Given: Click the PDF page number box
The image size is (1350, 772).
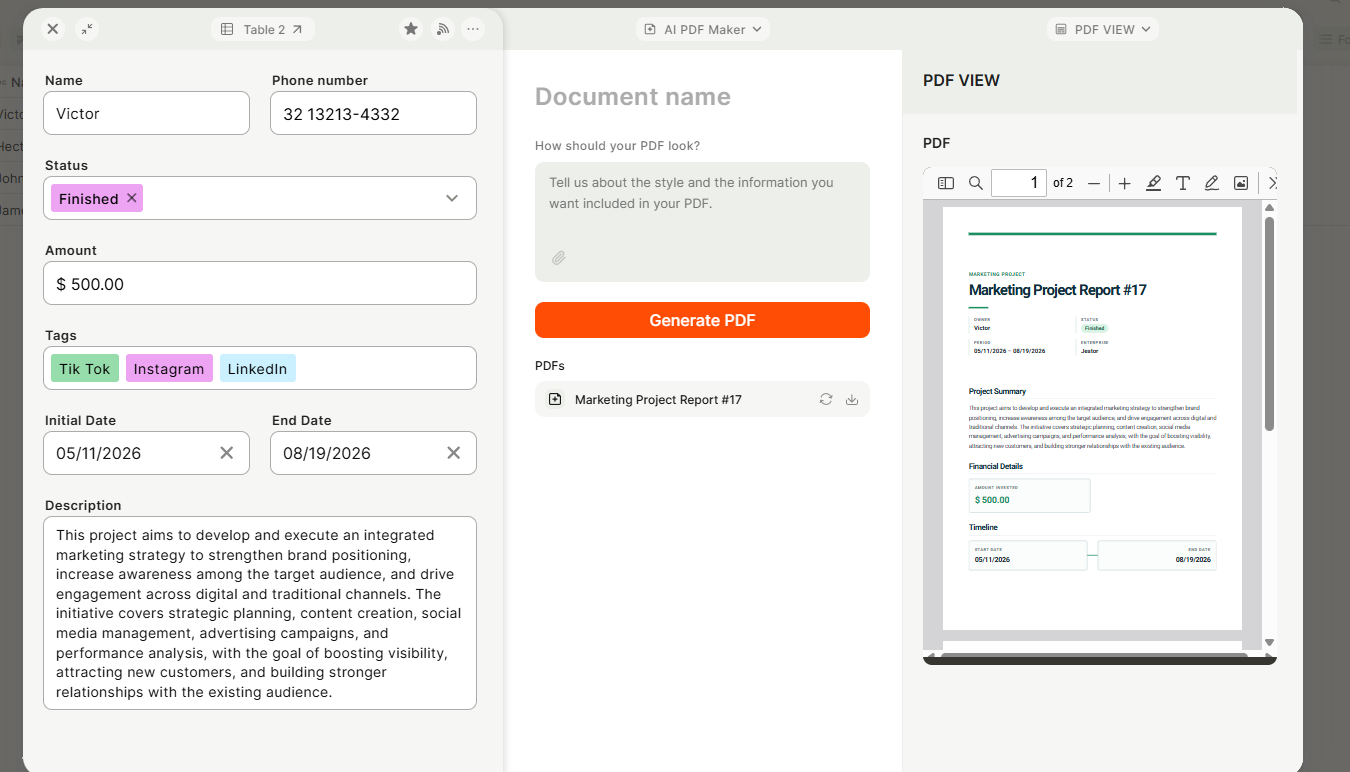Looking at the screenshot, I should [x=1019, y=183].
